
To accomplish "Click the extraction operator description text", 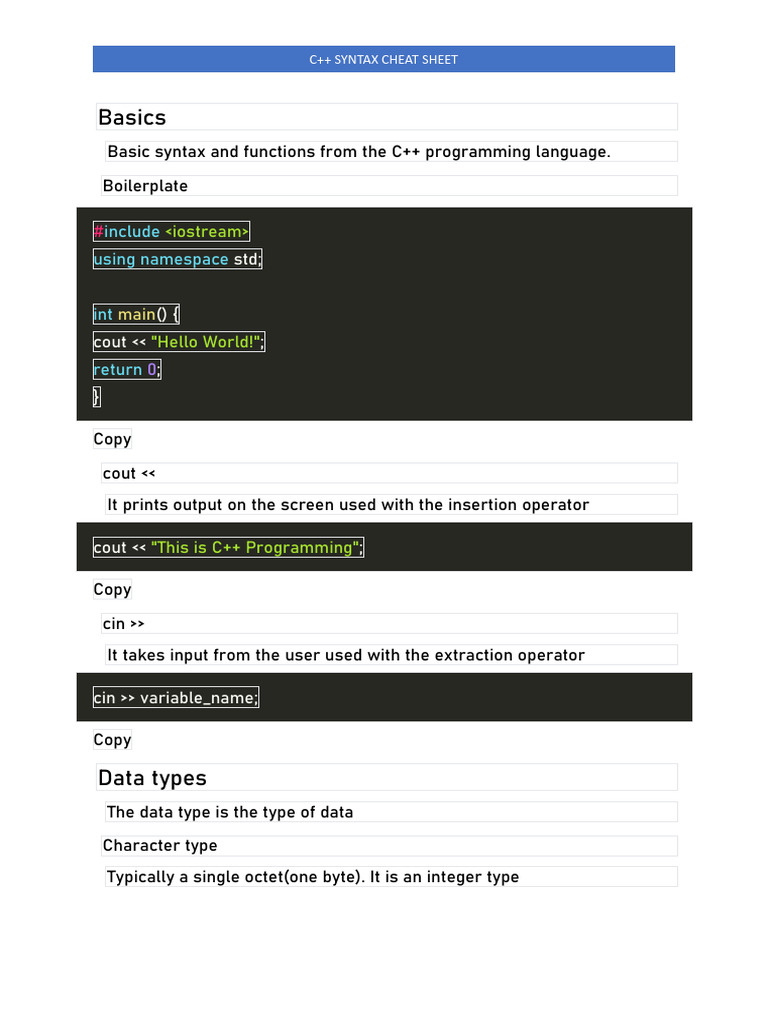I will coord(346,655).
